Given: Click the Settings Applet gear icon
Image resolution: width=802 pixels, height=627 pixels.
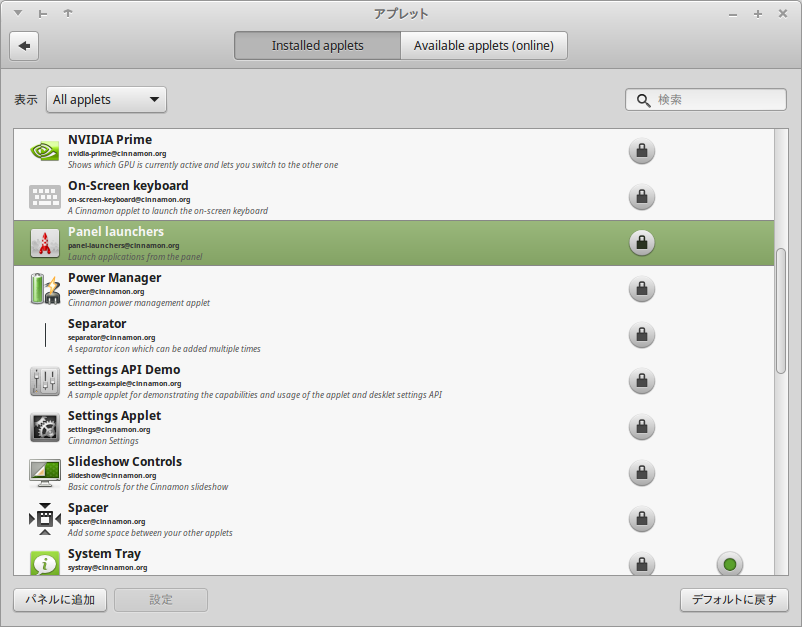Looking at the screenshot, I should point(45,427).
